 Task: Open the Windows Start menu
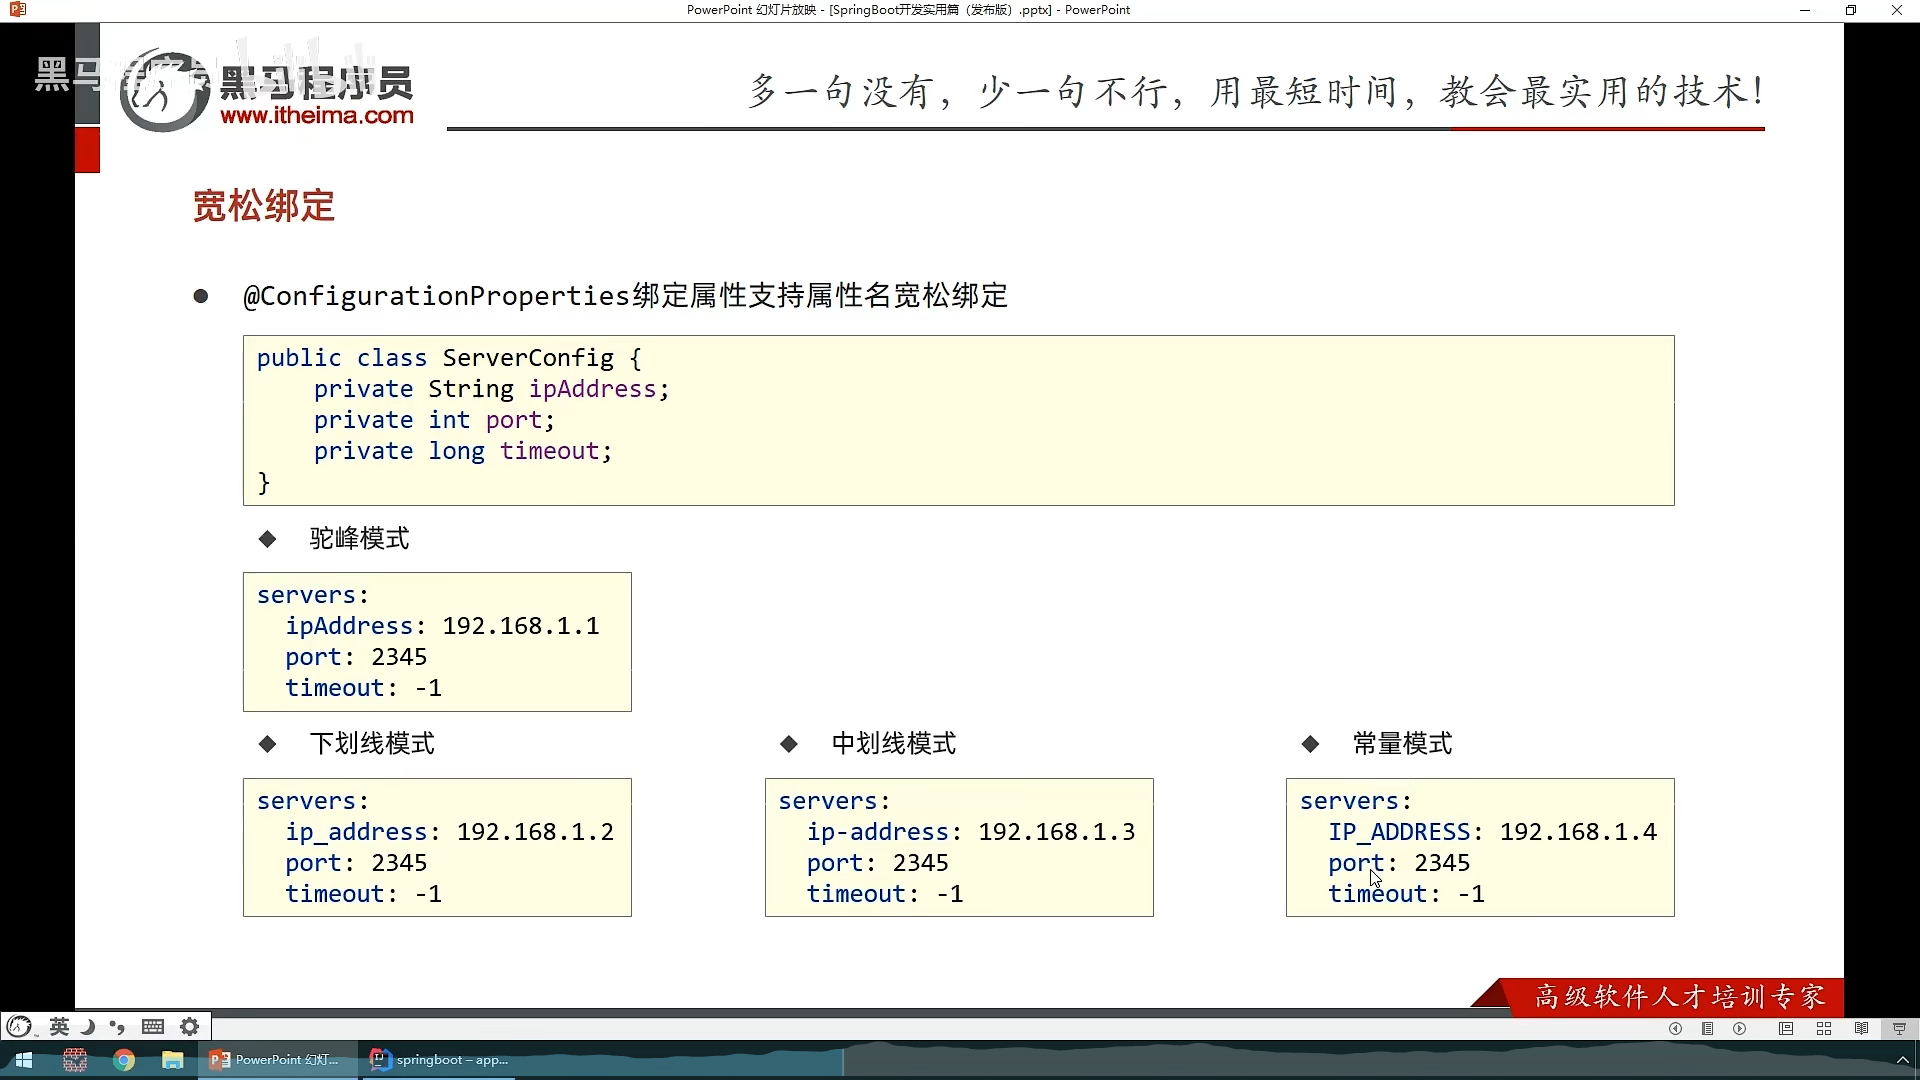(23, 1060)
